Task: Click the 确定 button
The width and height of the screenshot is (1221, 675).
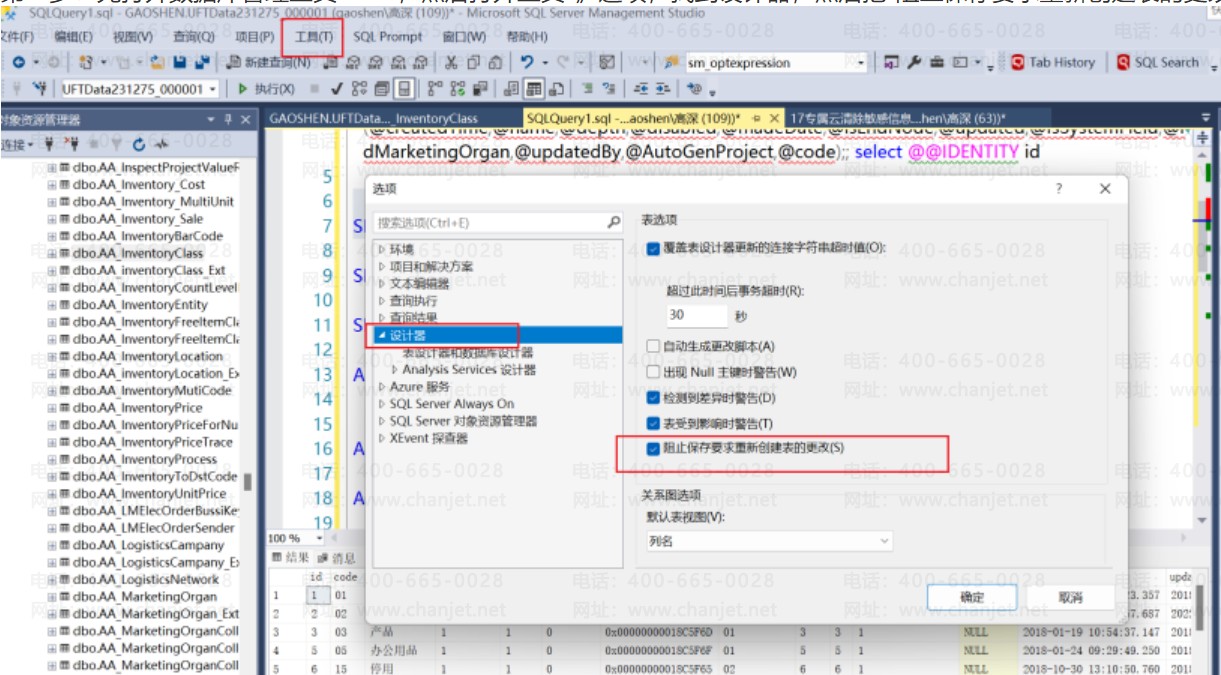Action: tap(972, 597)
